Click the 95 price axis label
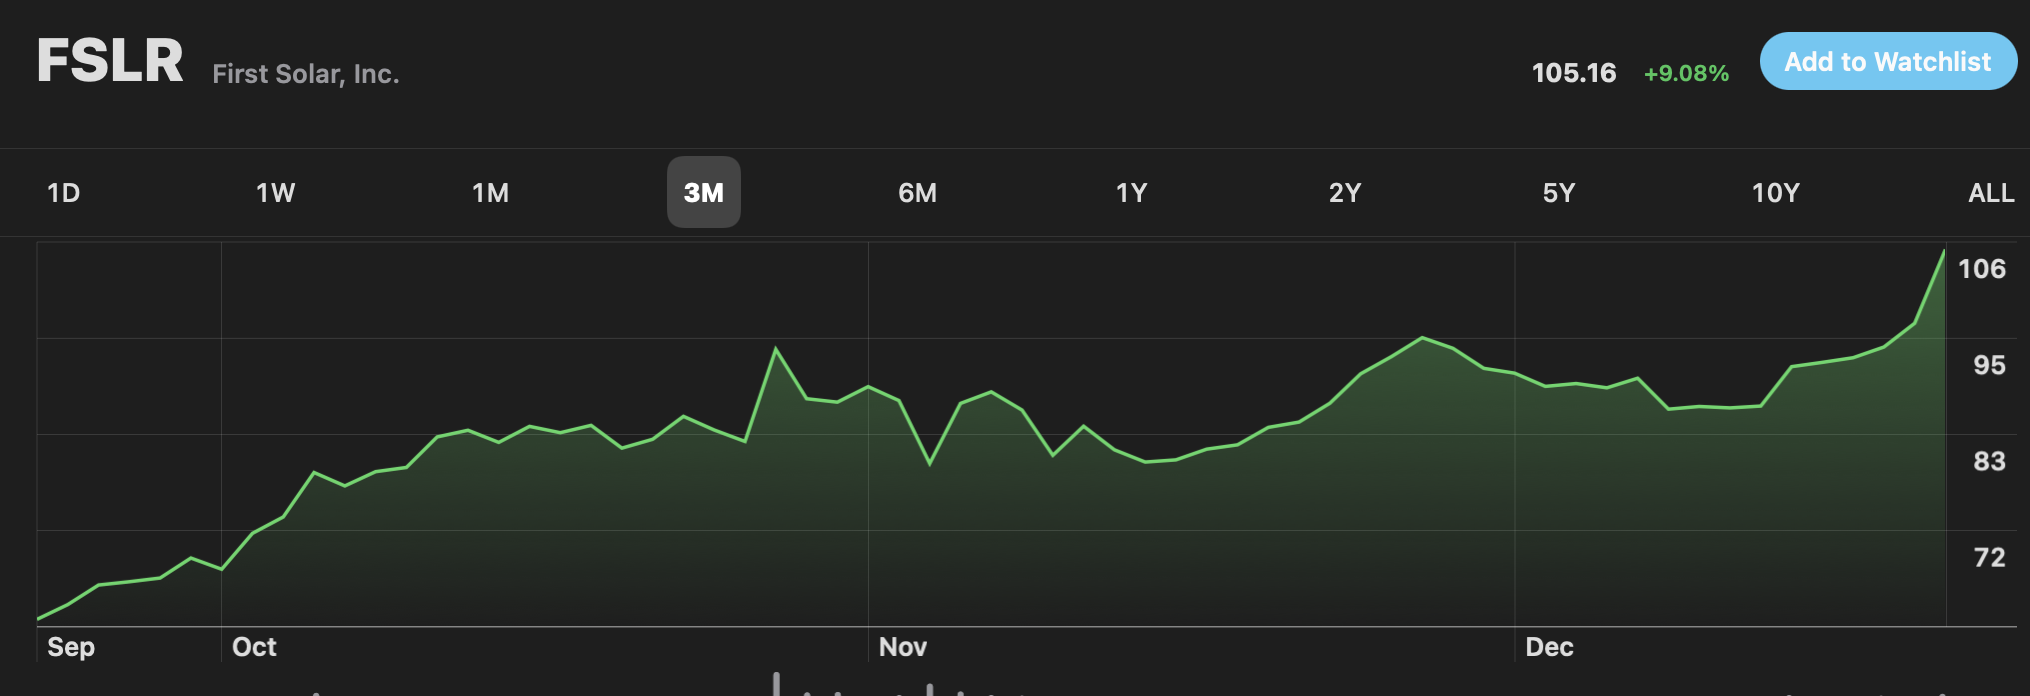2030x696 pixels. (1989, 365)
